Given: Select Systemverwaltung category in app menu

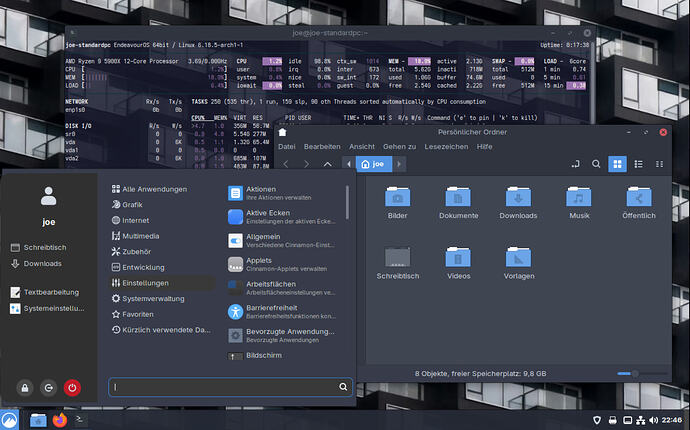Looking at the screenshot, I should click(x=152, y=298).
